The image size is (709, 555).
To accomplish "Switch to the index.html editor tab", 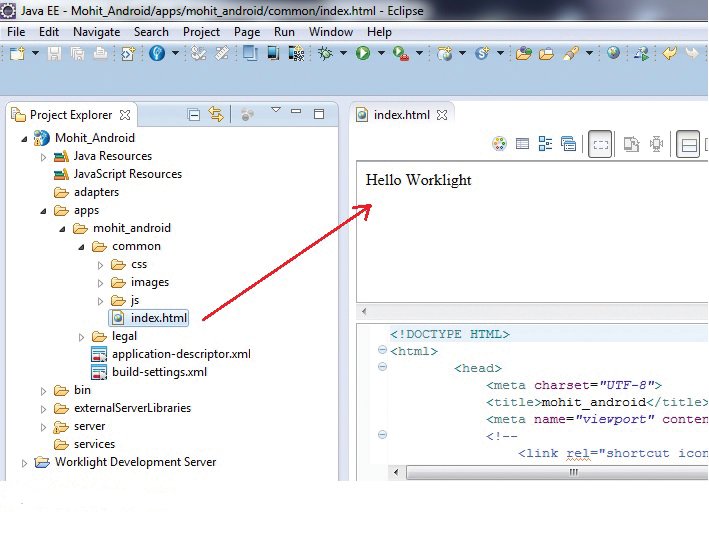I will 401,115.
